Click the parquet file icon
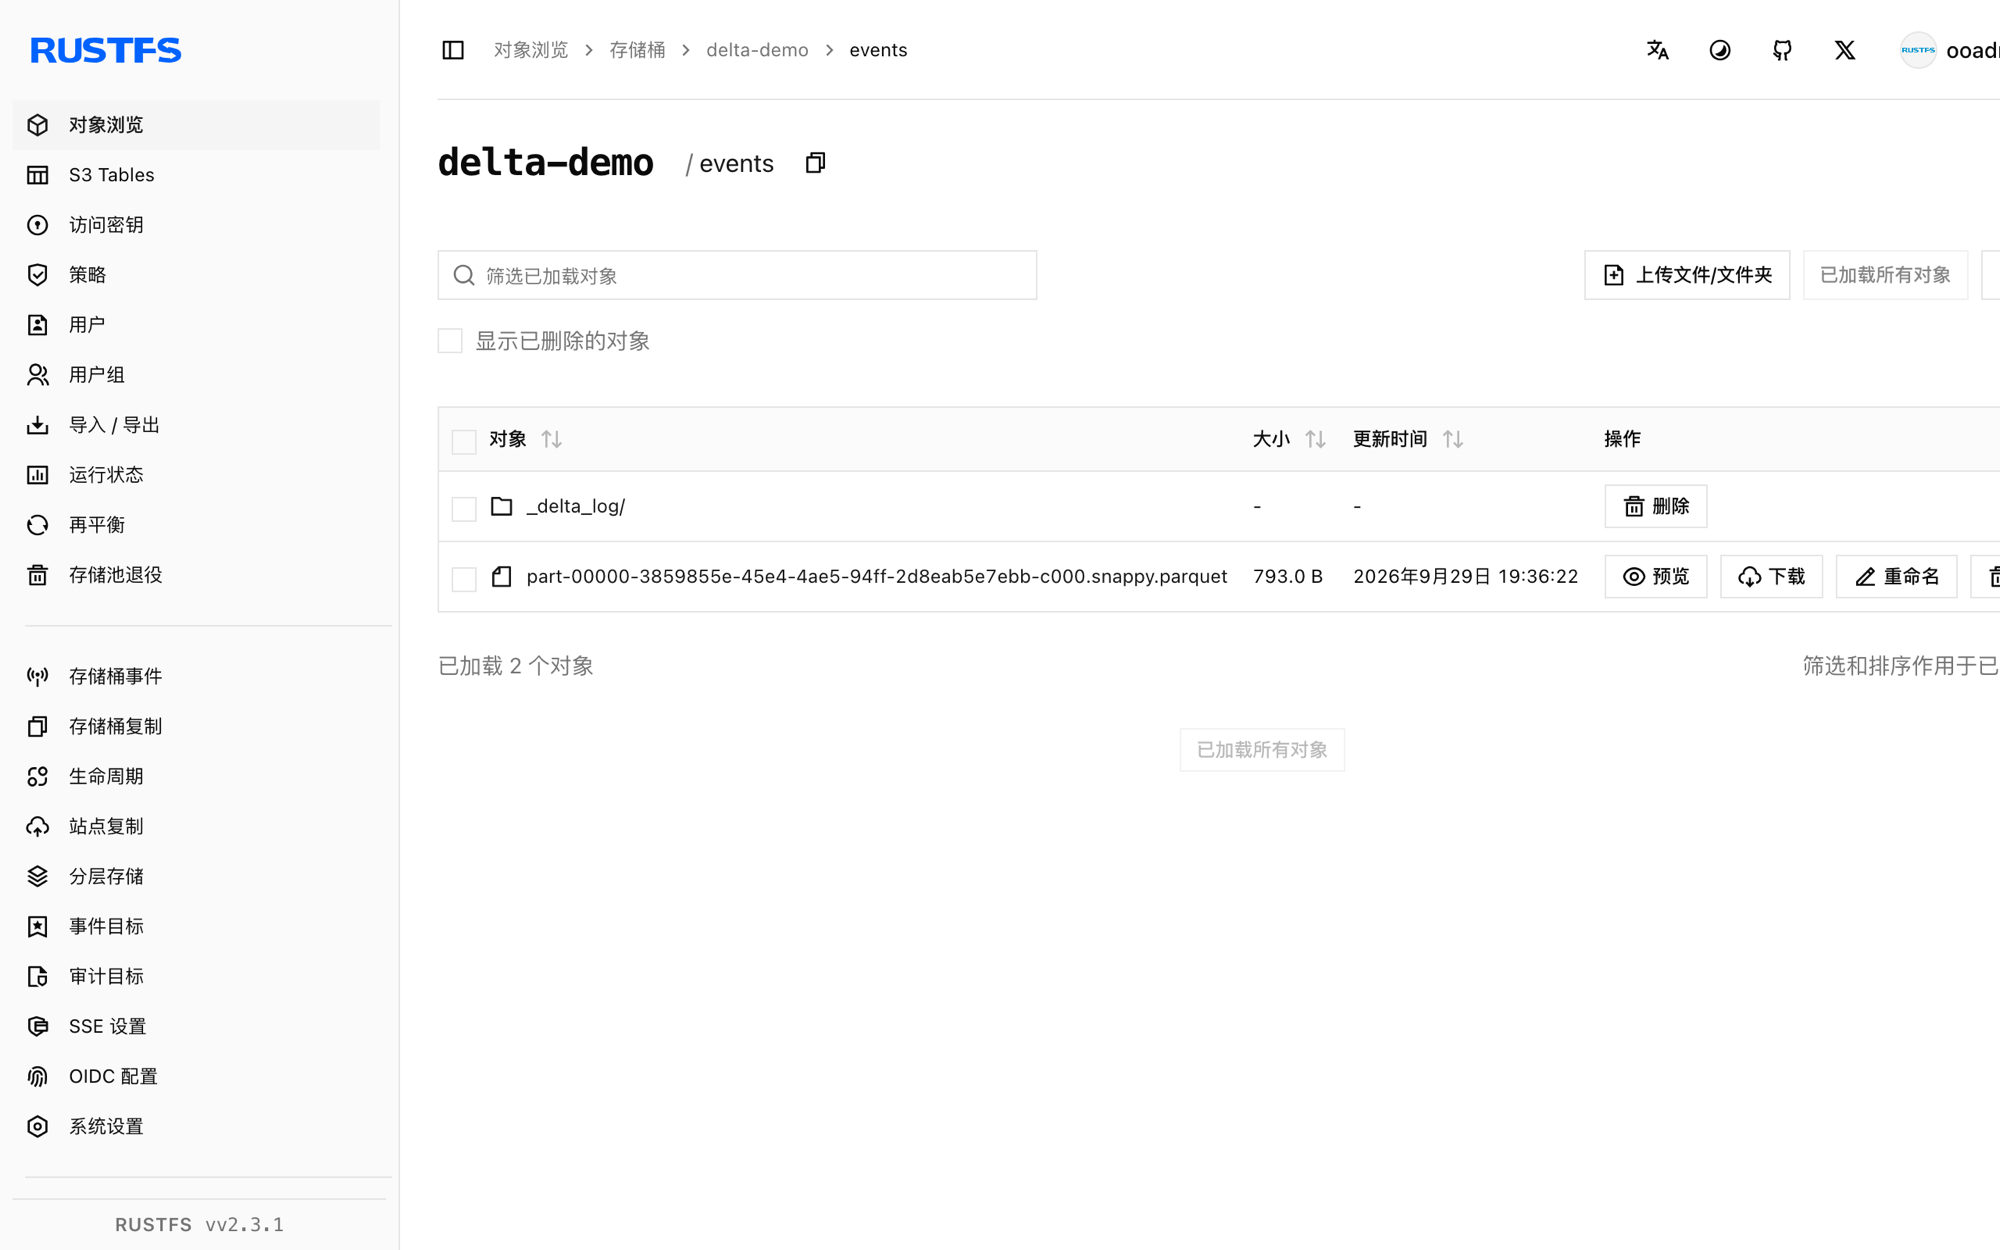Viewport: 2000px width, 1250px height. click(501, 577)
